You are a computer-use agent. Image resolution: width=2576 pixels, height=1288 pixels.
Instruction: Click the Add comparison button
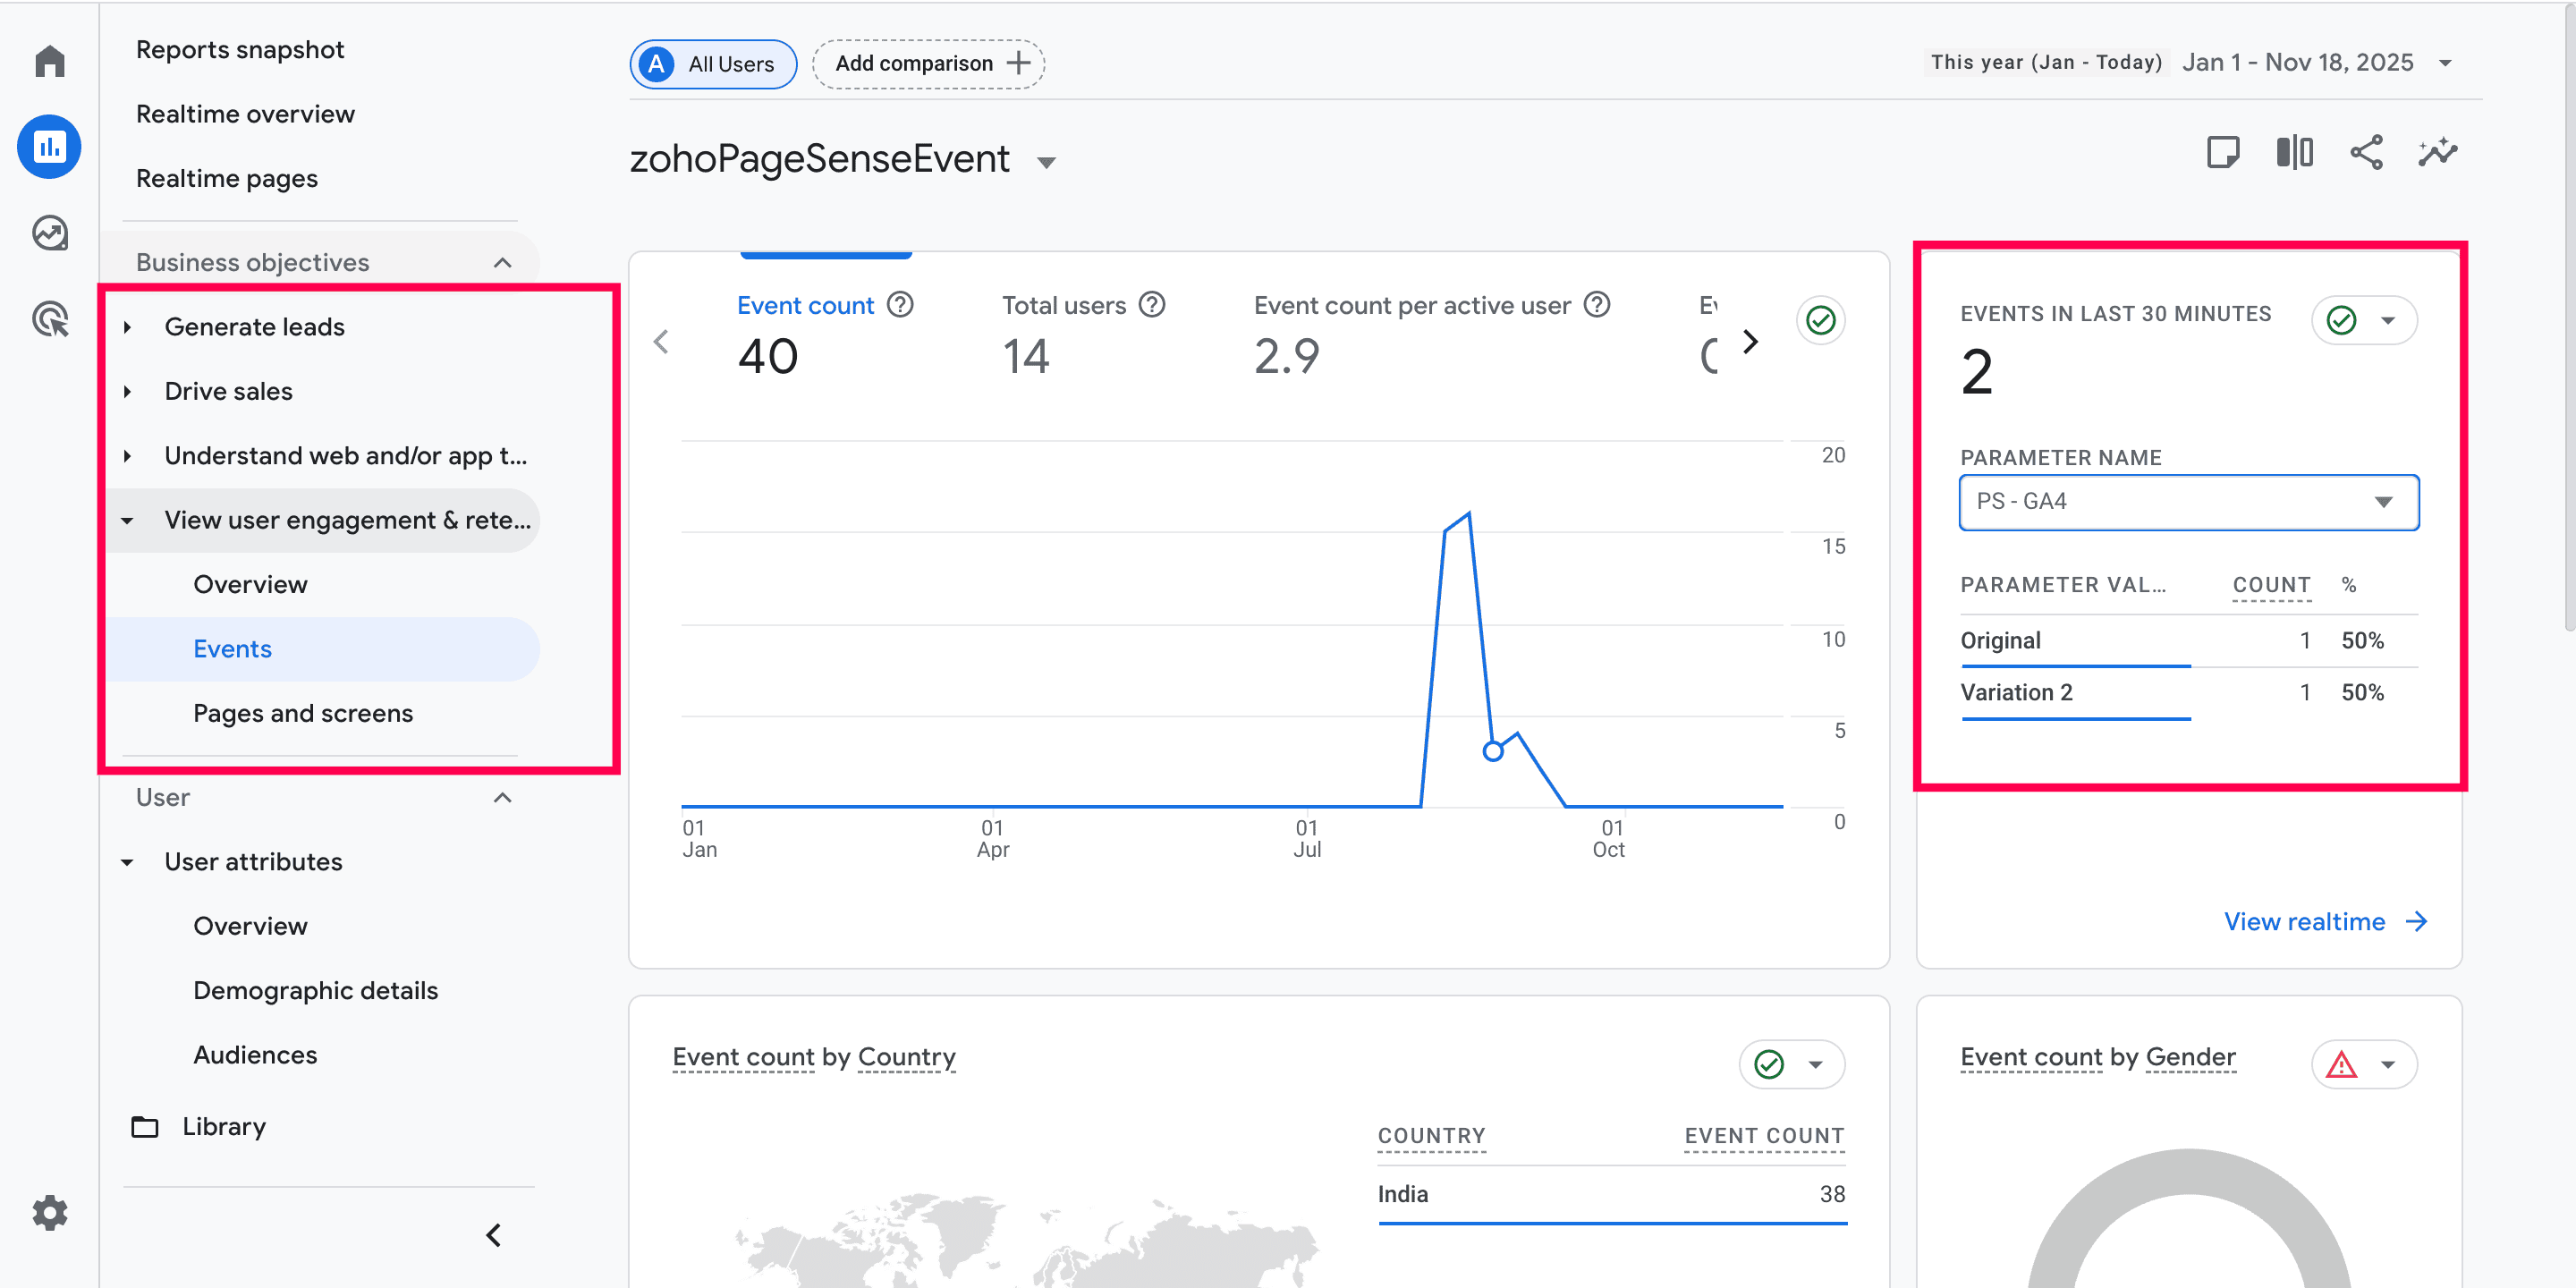pos(929,64)
